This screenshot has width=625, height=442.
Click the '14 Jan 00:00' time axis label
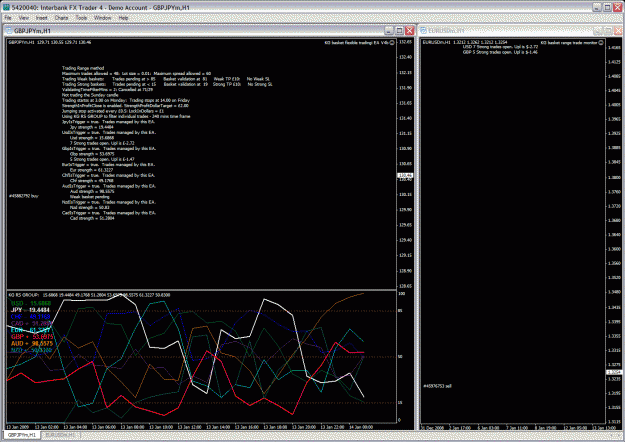361,427
